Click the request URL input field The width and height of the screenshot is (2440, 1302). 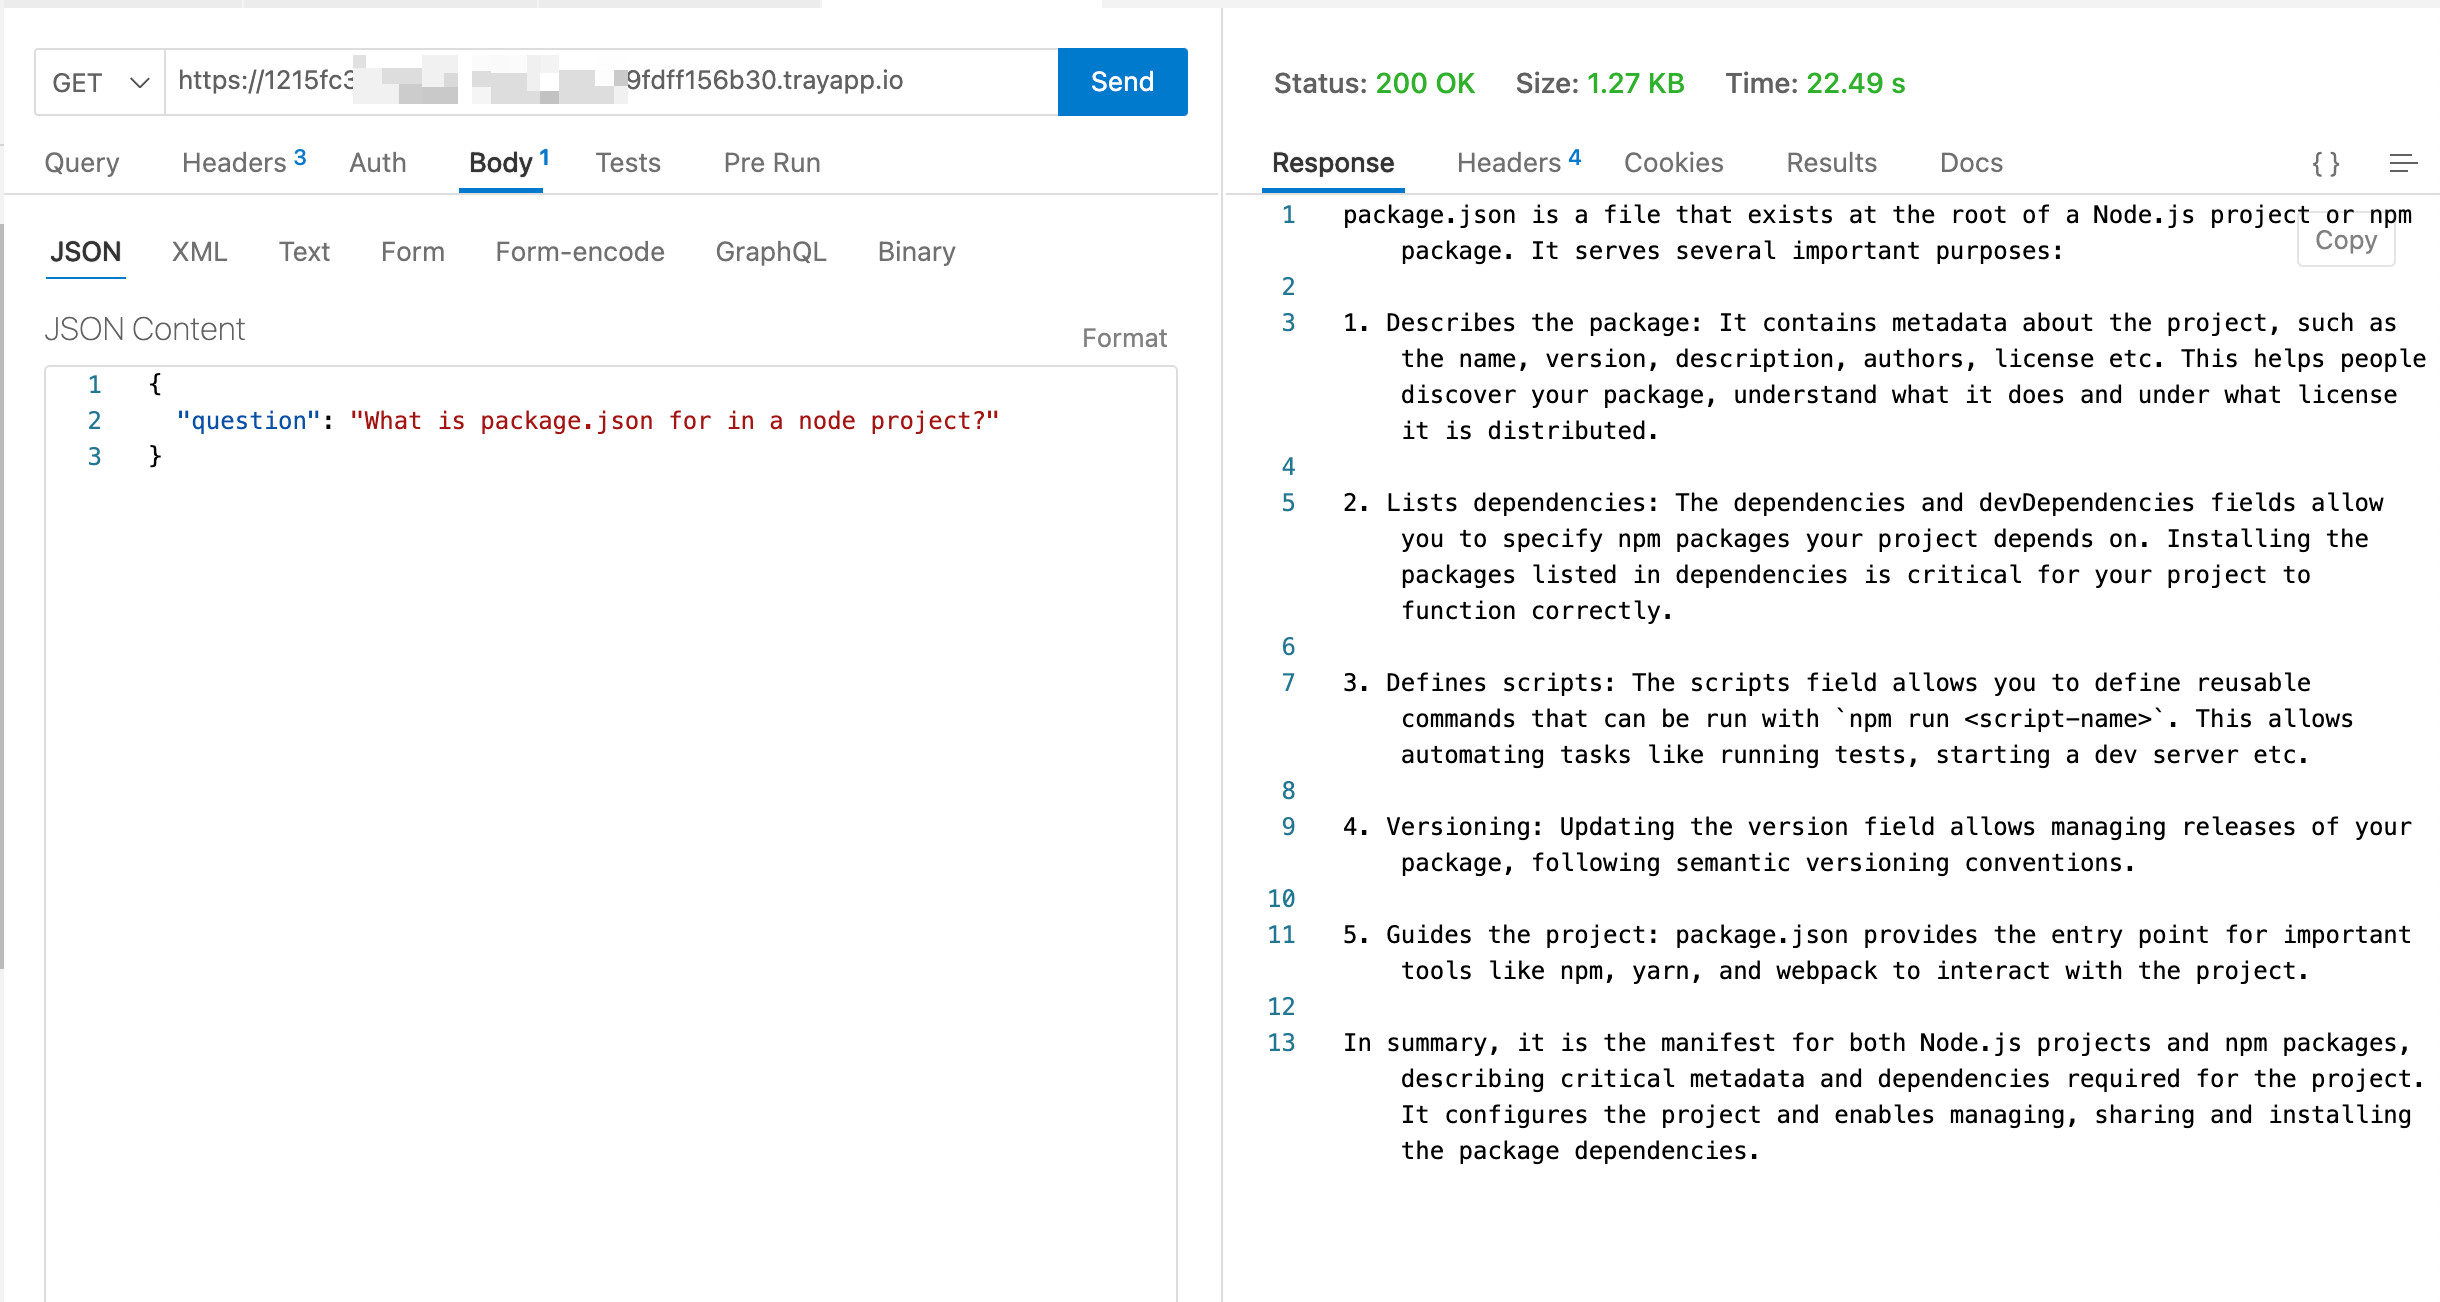(x=600, y=82)
